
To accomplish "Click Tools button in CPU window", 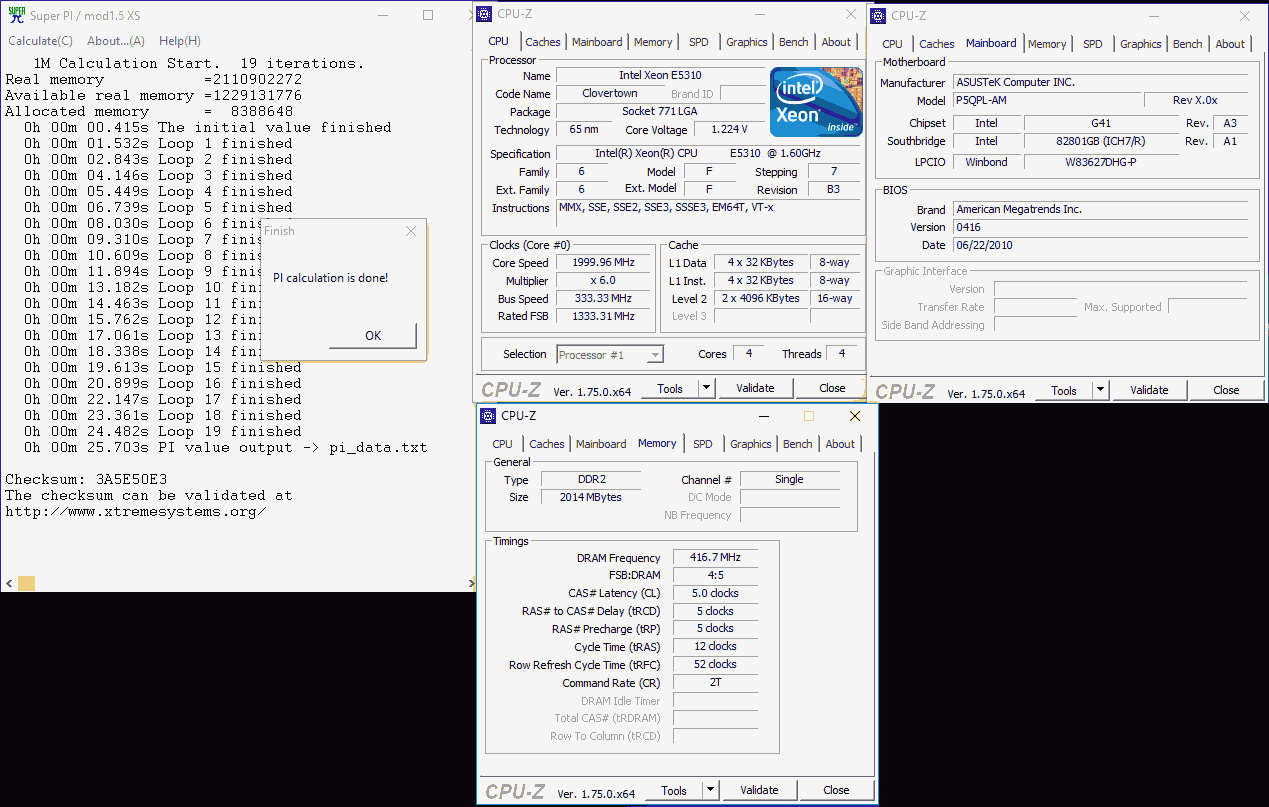I will click(670, 388).
